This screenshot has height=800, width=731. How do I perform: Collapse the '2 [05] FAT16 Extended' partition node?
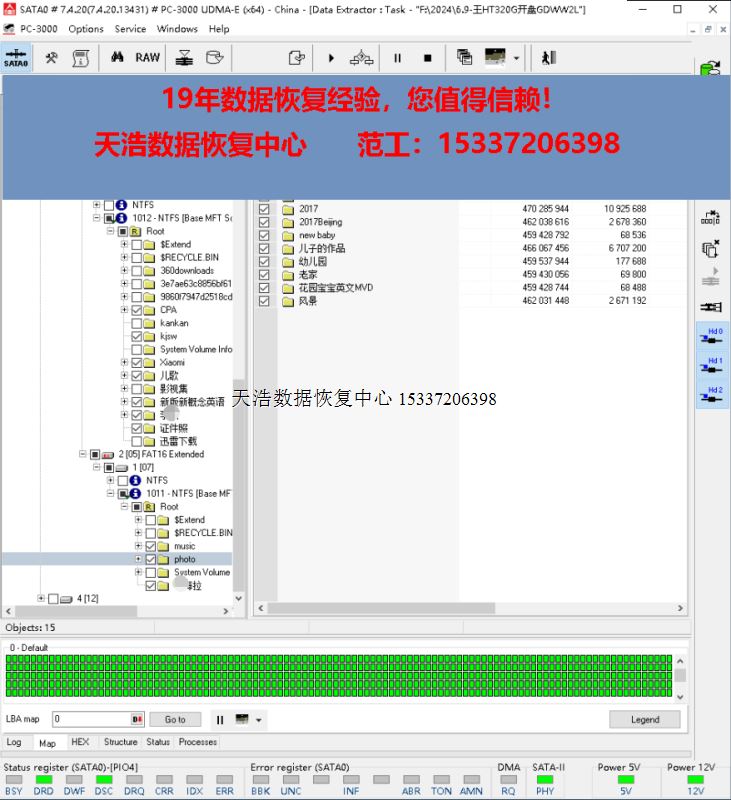click(82, 454)
